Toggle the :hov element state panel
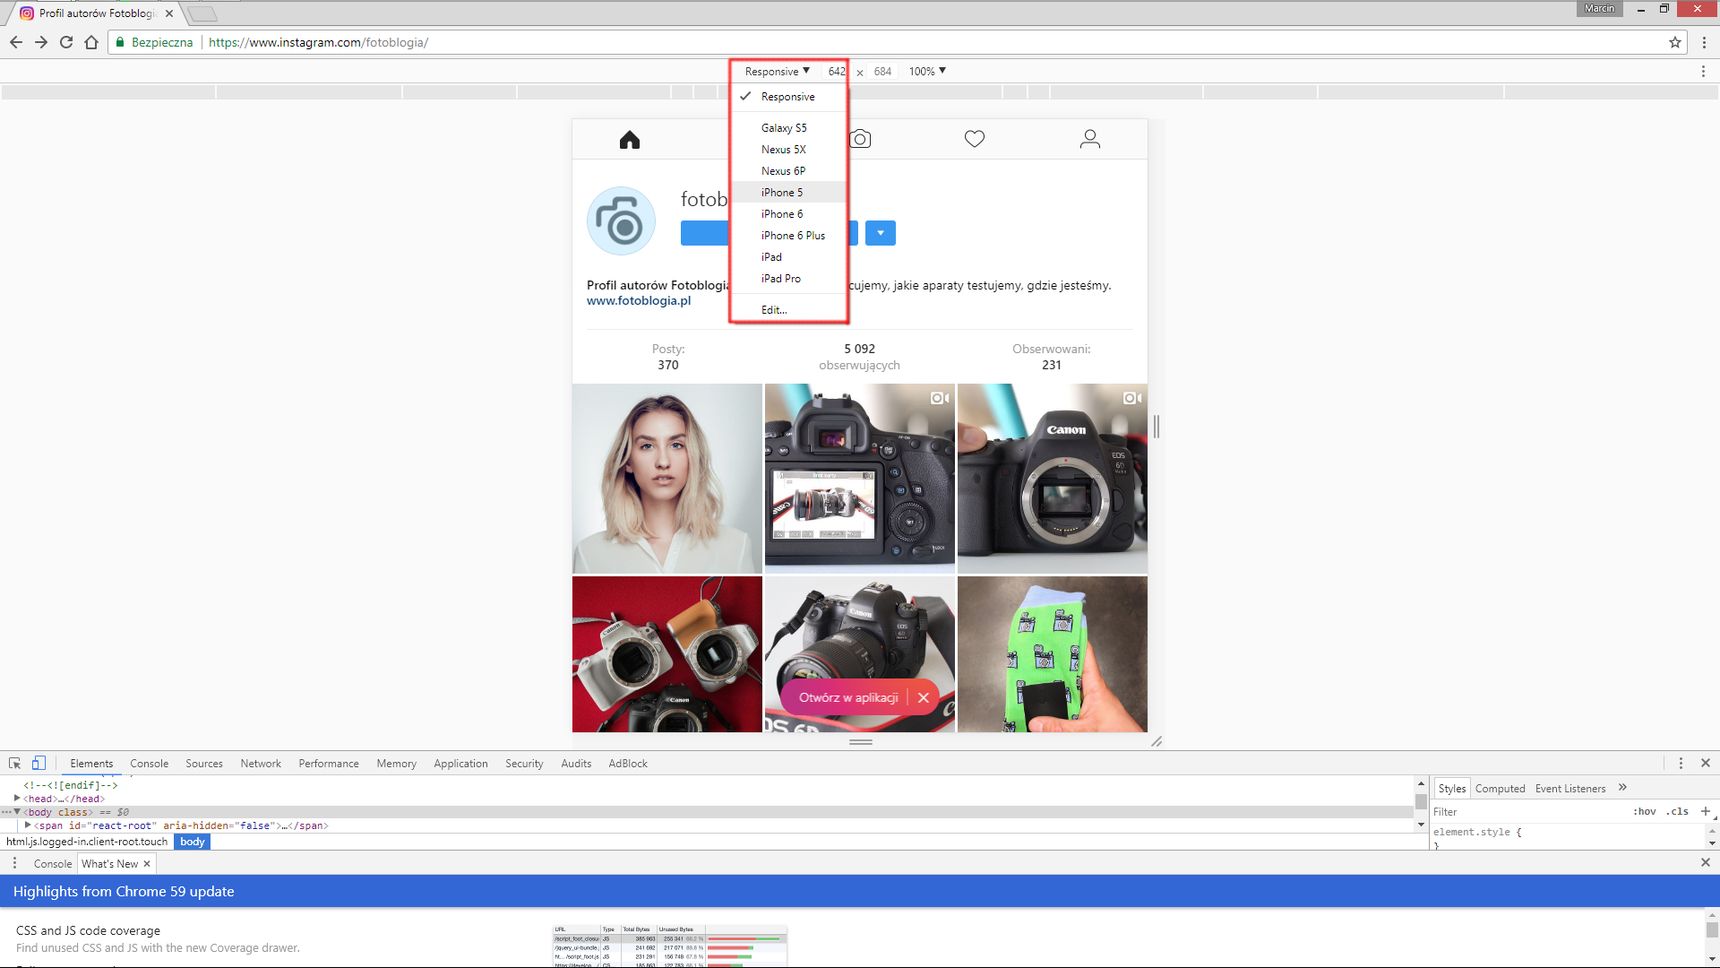Screen dimensions: 1720x968 pos(1645,811)
